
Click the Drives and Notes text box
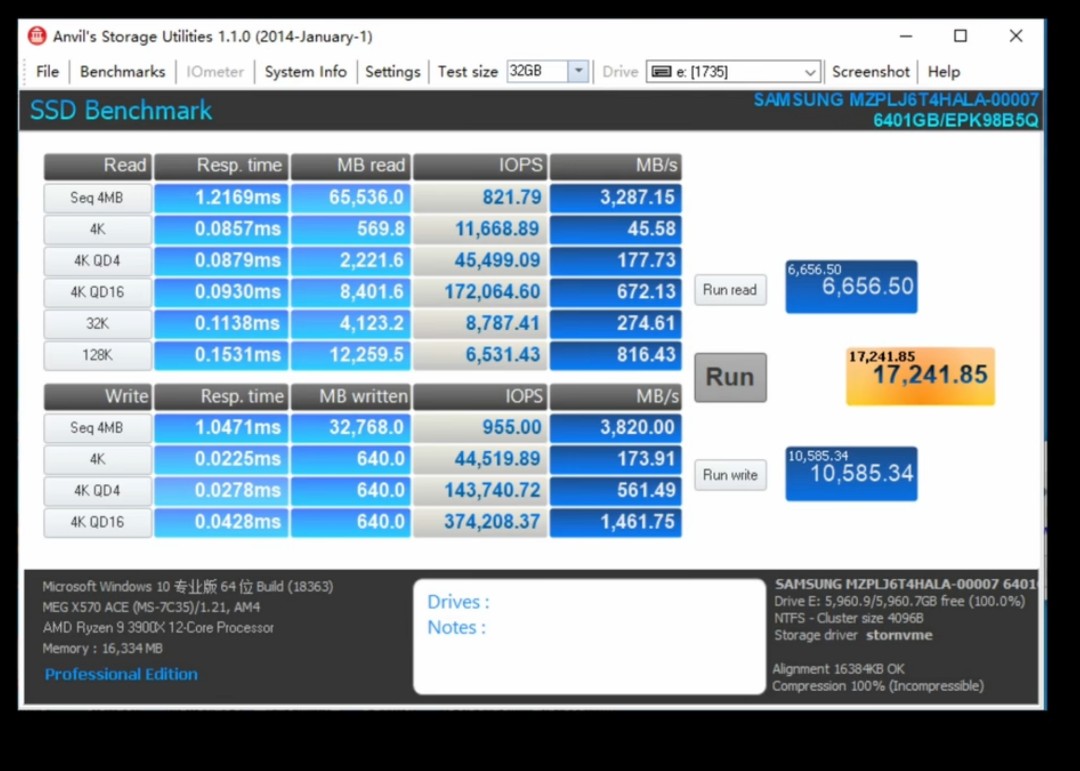[589, 636]
